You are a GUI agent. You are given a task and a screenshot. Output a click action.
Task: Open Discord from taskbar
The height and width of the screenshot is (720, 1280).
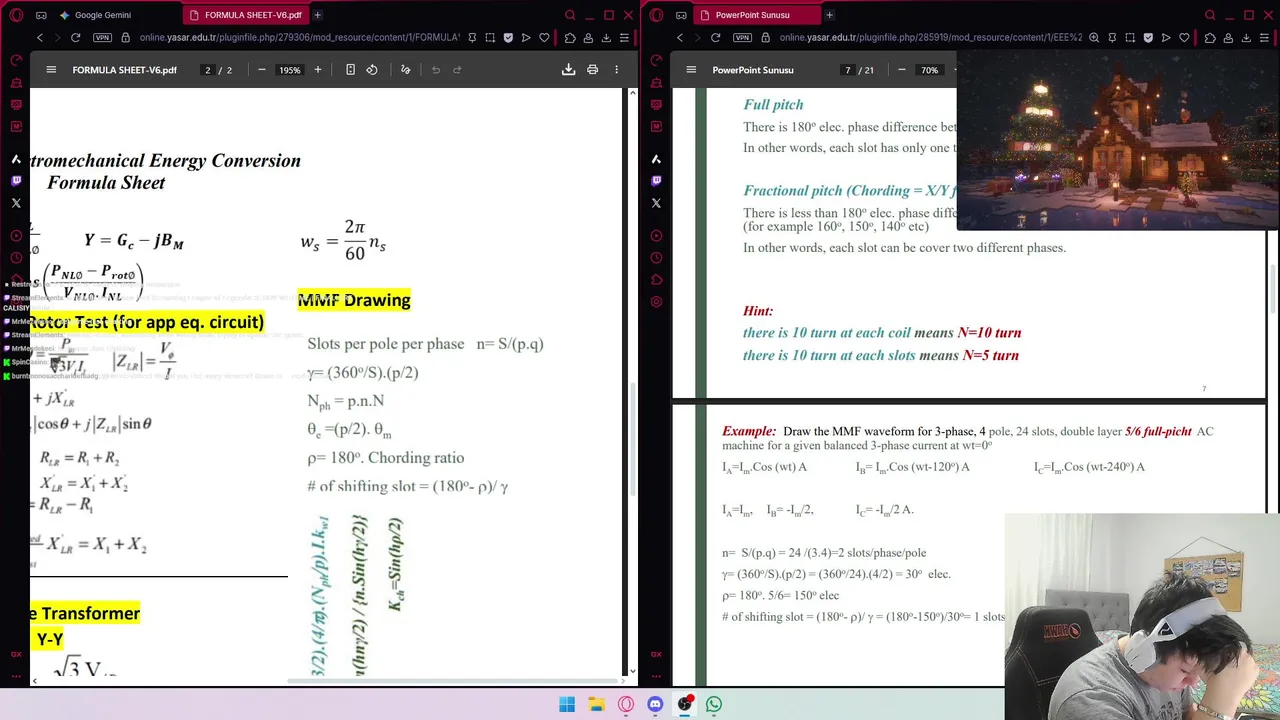click(655, 704)
